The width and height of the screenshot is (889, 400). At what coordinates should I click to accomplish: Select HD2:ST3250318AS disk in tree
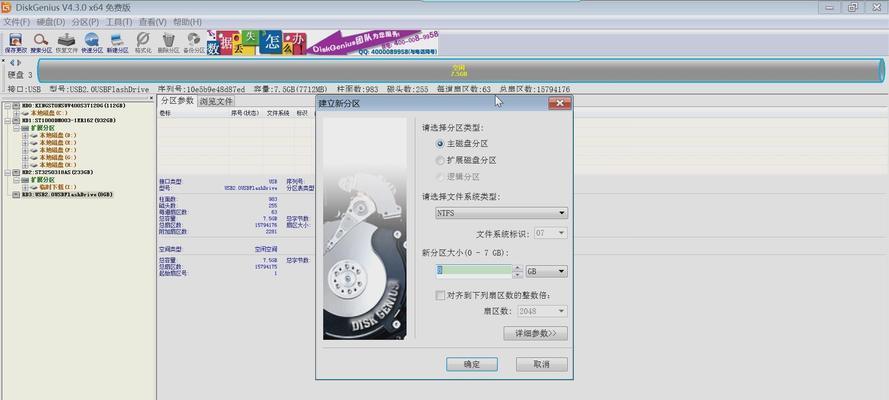[x=57, y=172]
